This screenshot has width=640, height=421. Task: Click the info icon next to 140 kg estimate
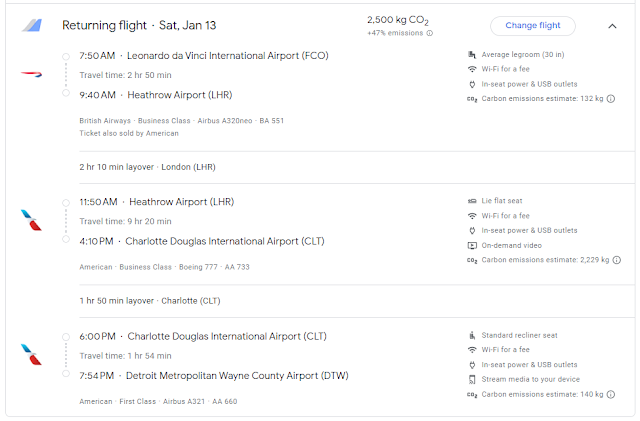(x=611, y=395)
